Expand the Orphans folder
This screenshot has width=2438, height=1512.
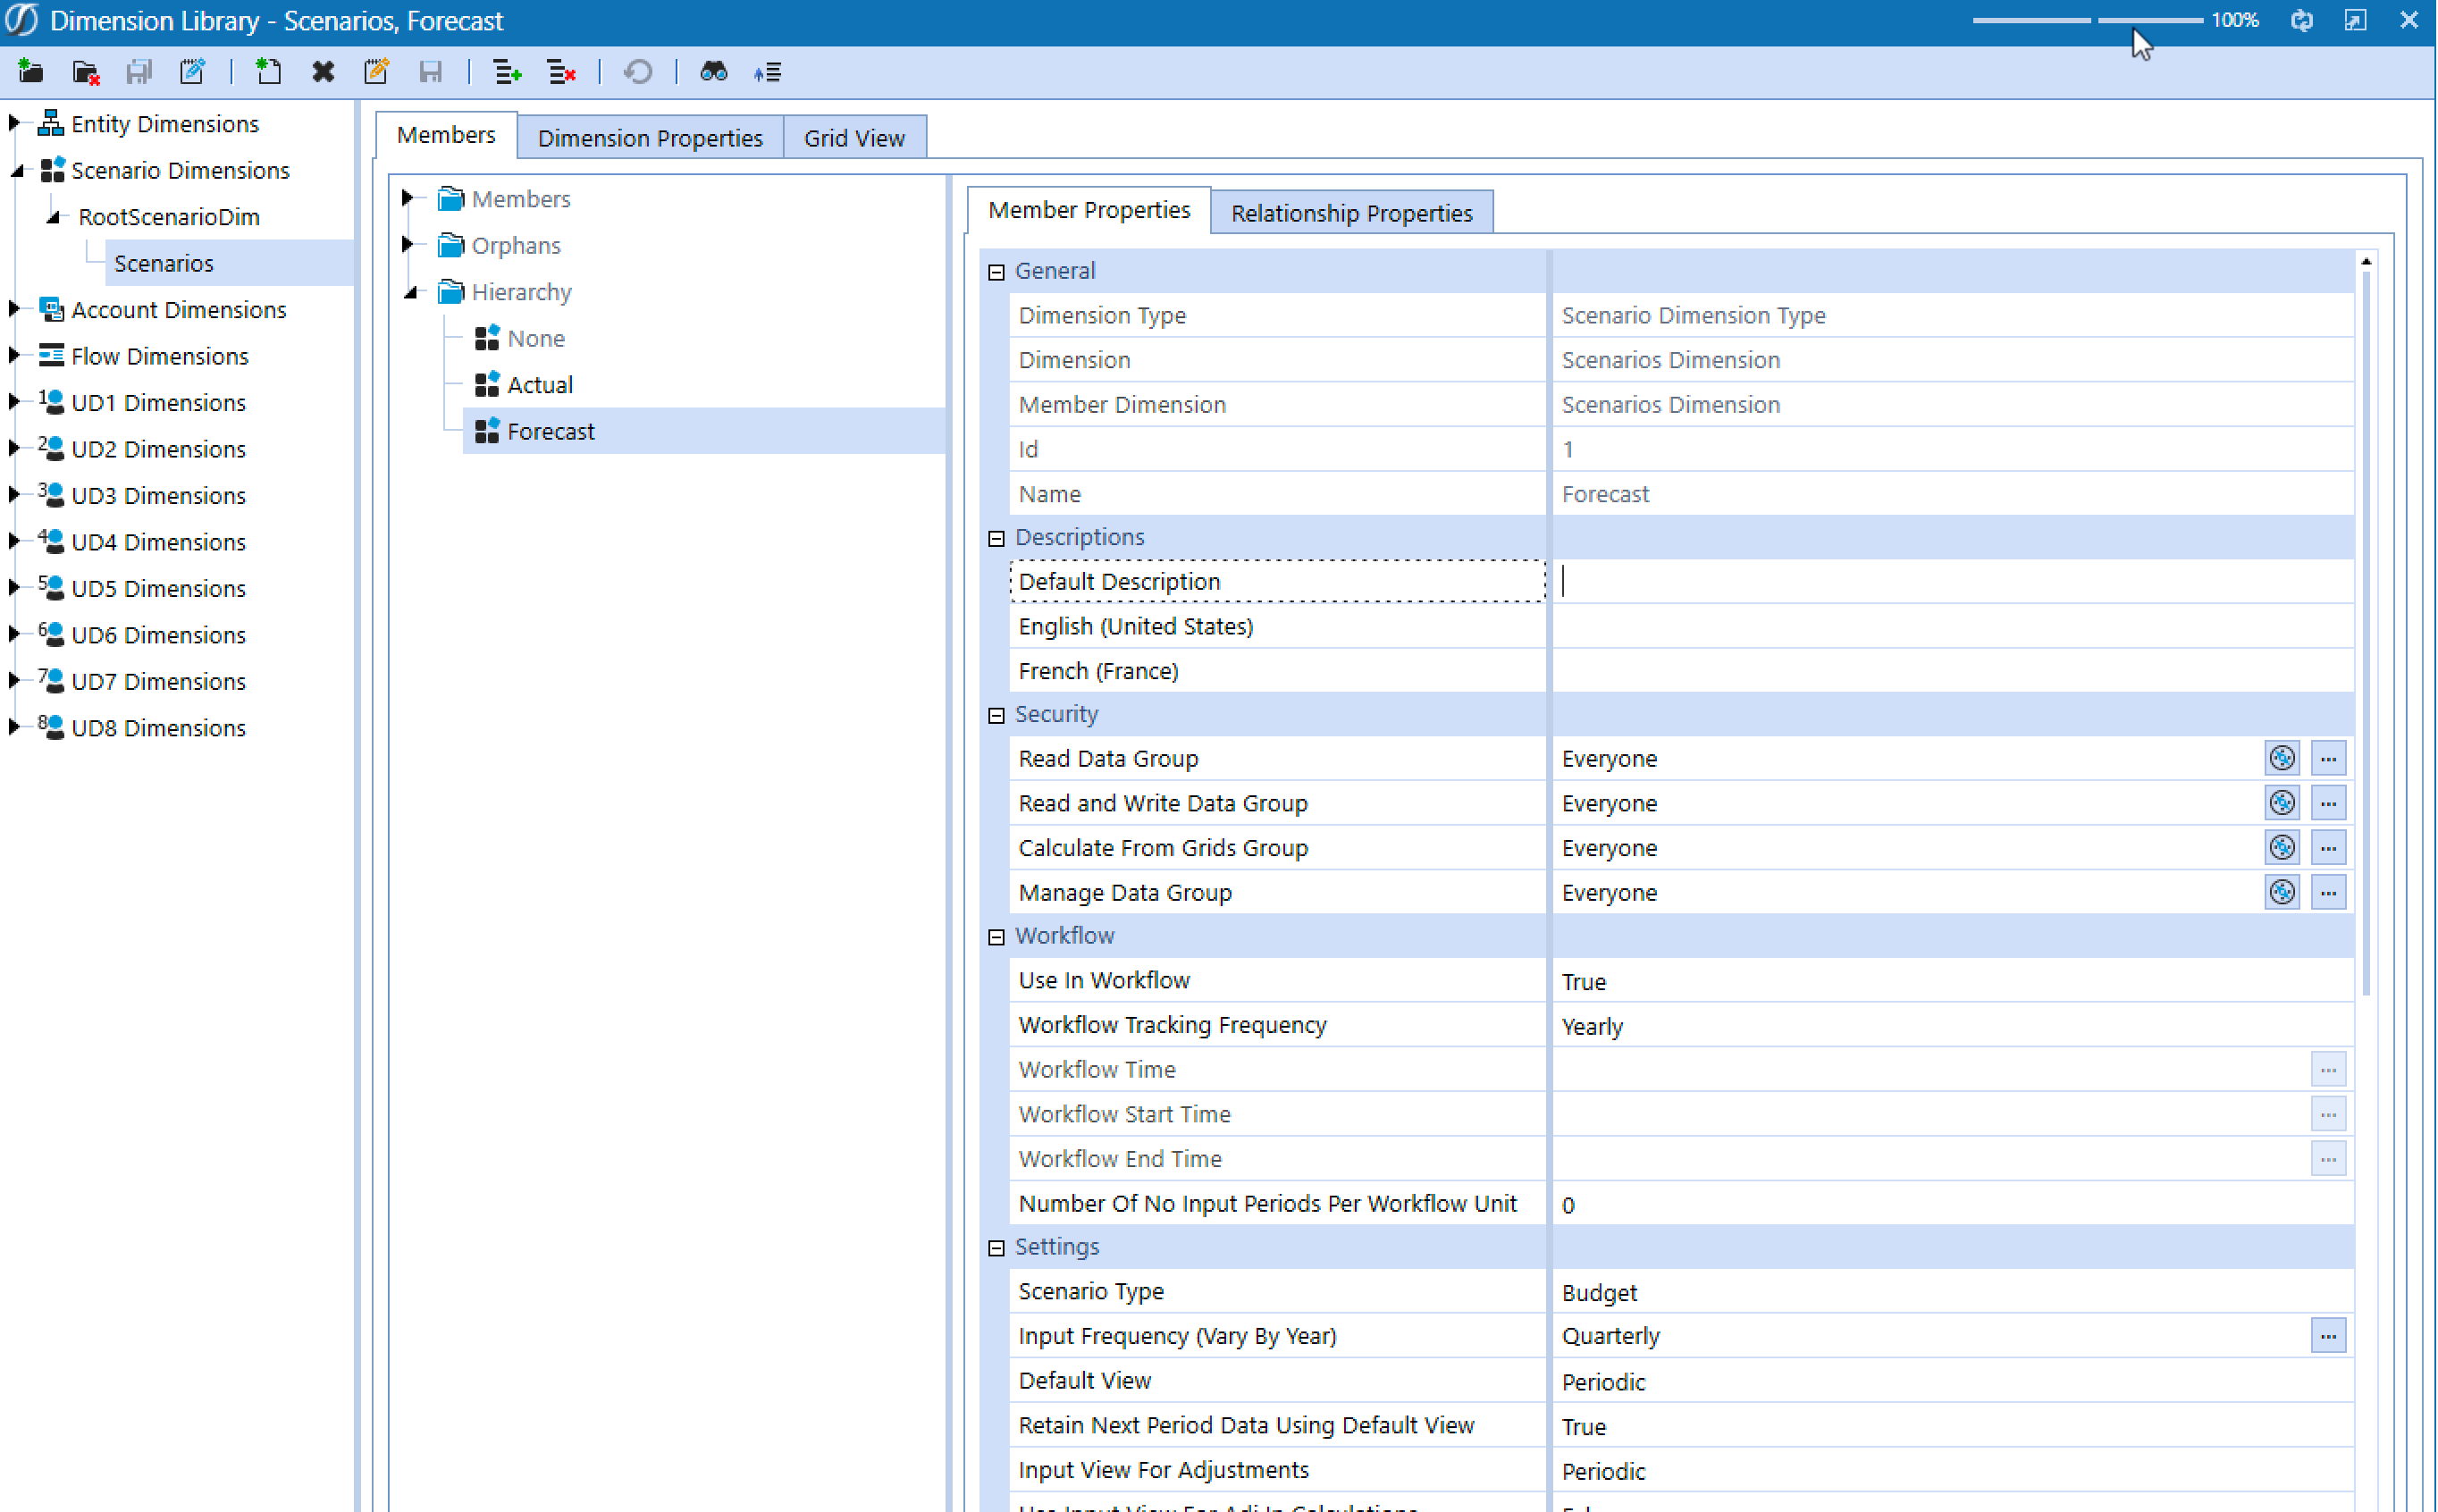[x=407, y=244]
